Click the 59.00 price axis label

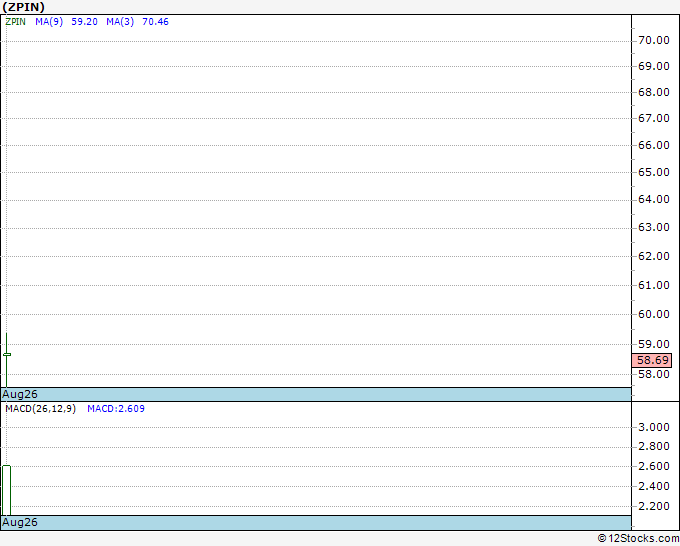point(654,344)
